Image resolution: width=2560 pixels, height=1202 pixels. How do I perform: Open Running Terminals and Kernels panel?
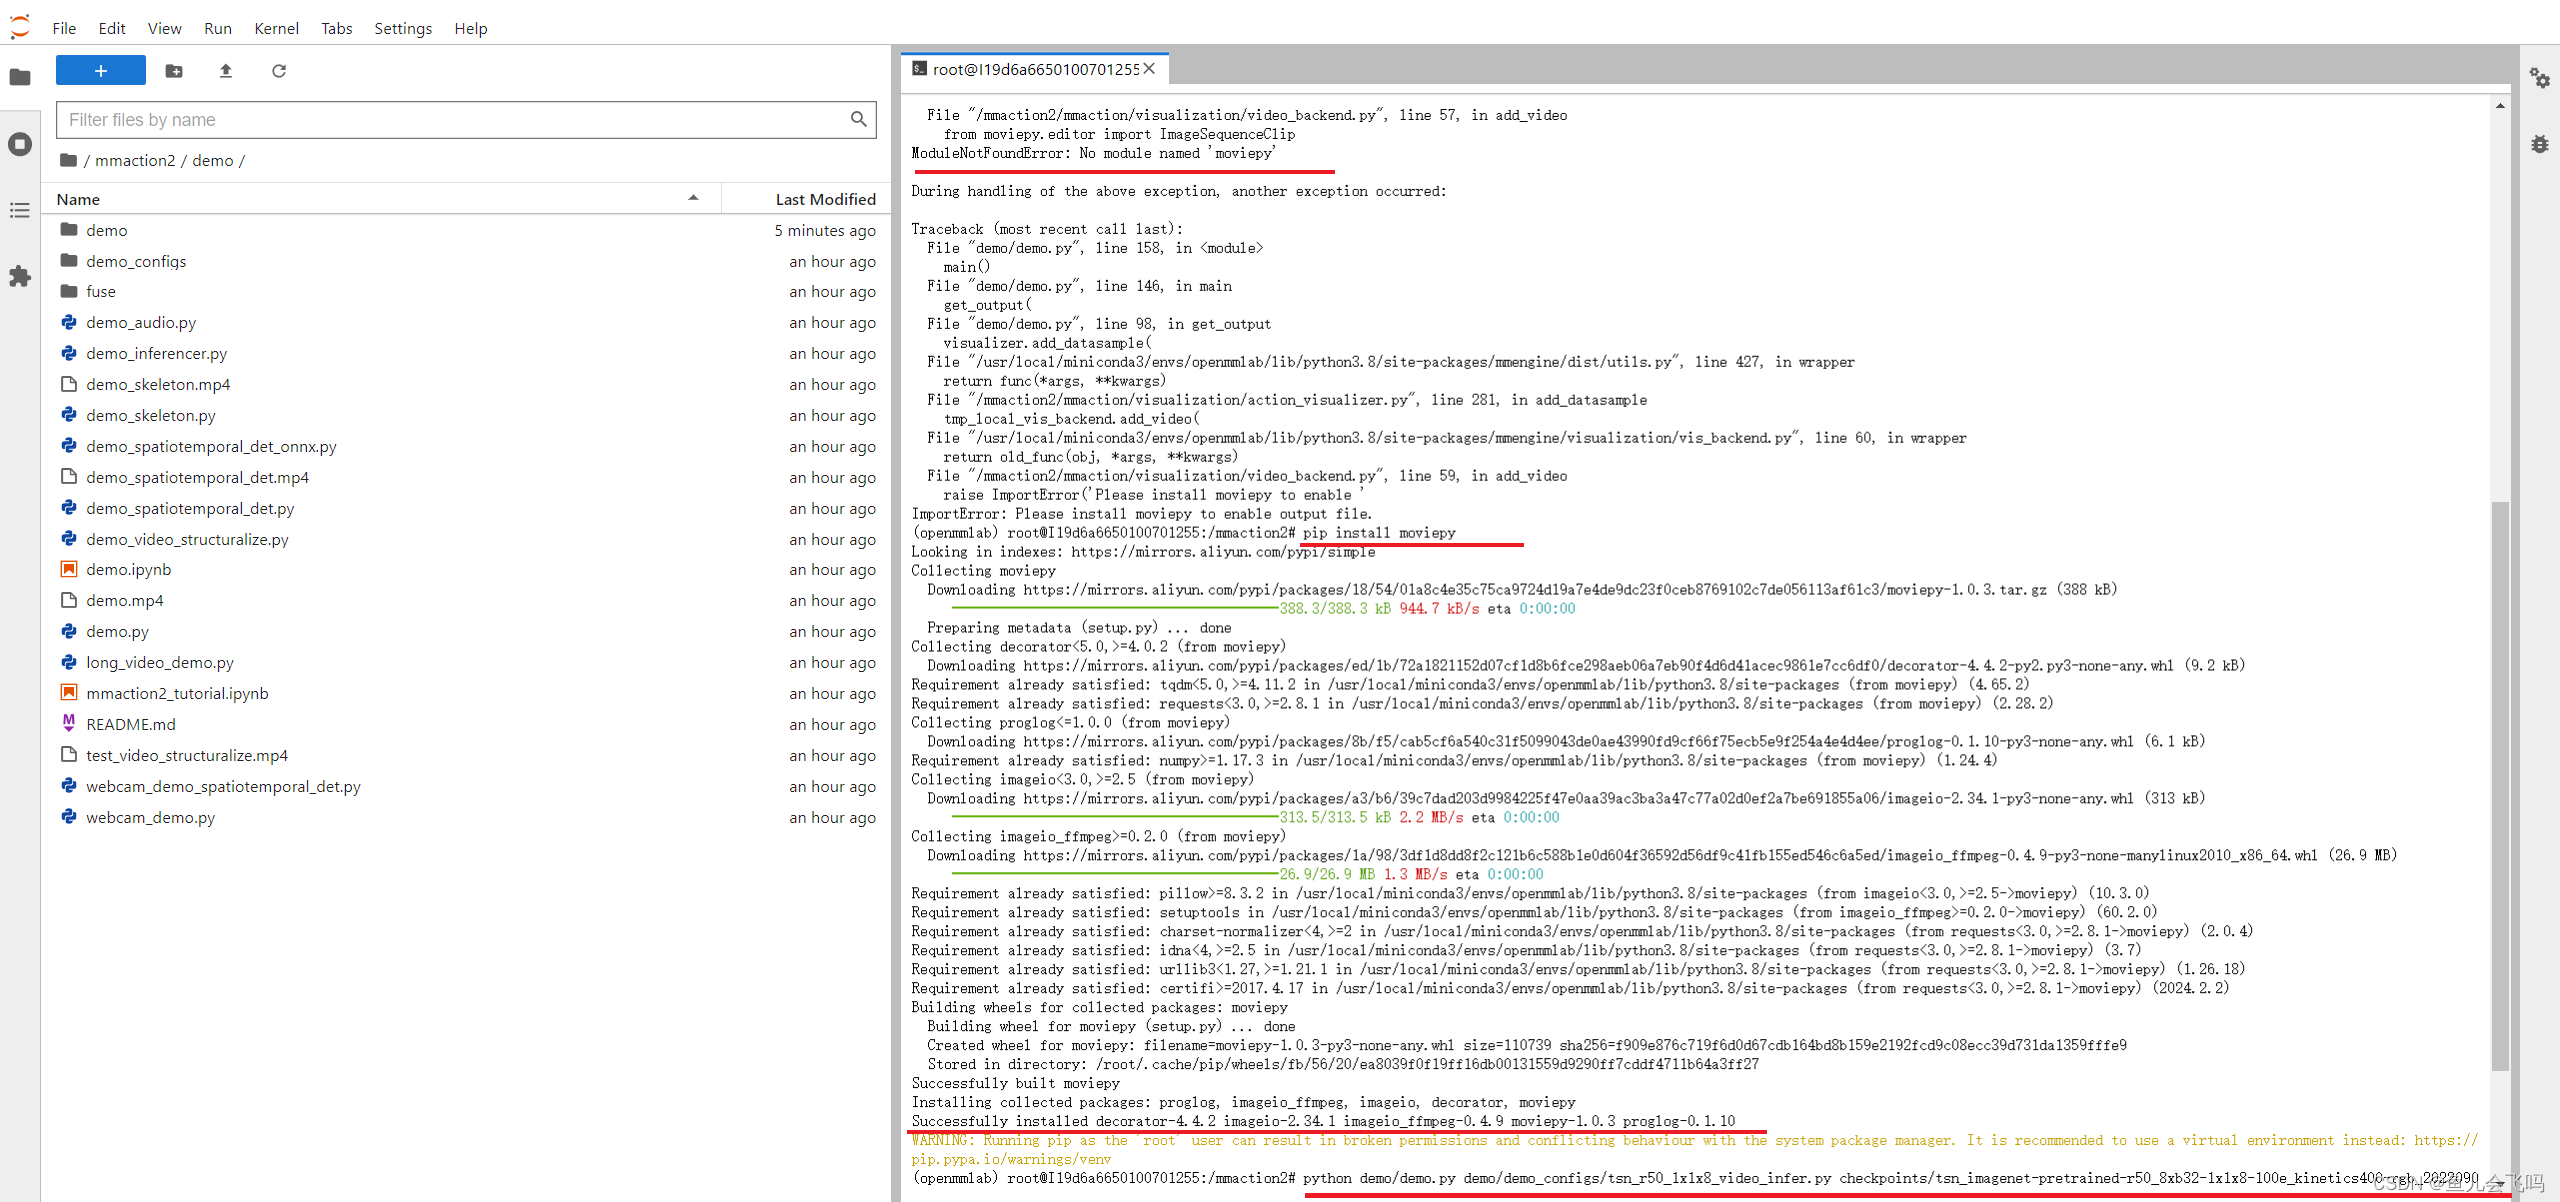pos(20,144)
